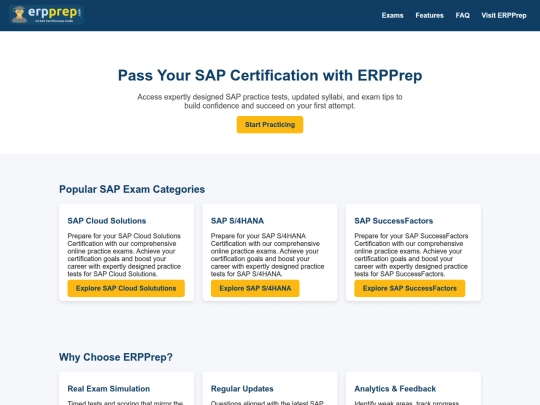Click Explore SAP Cloud Solutions button
The width and height of the screenshot is (540, 405).
click(126, 288)
